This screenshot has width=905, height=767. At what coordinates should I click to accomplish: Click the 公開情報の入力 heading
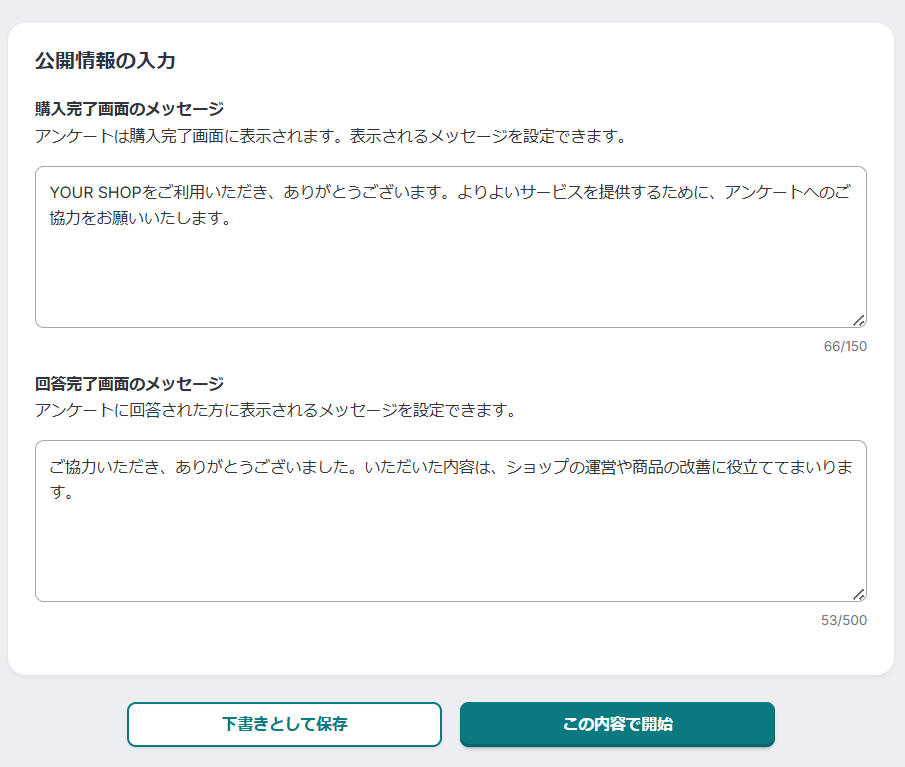(x=105, y=61)
